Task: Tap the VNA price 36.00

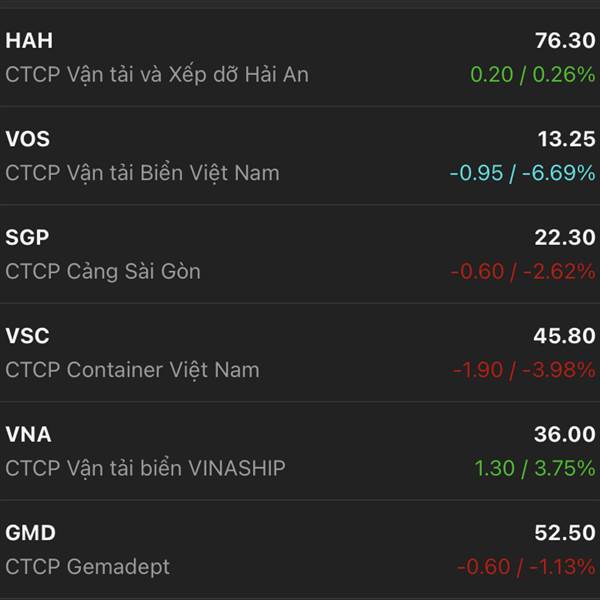Action: [565, 434]
